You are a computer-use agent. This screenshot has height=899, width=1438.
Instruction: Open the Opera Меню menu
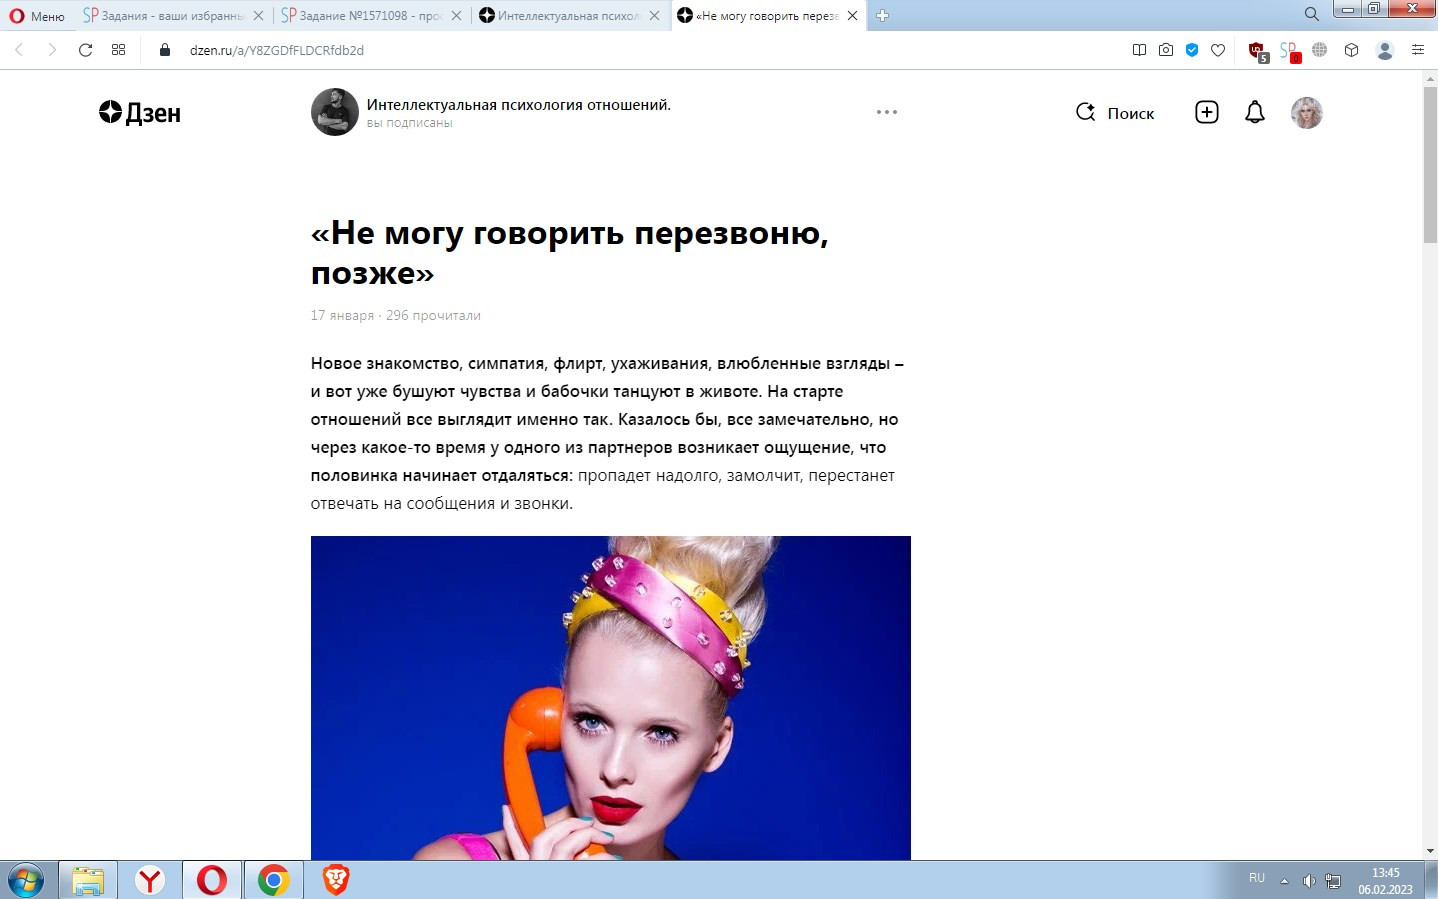click(37, 16)
